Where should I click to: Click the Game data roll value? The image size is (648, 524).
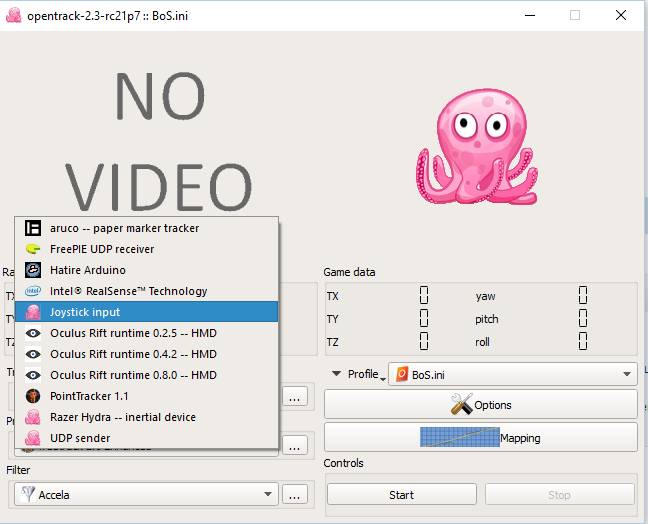tap(583, 341)
